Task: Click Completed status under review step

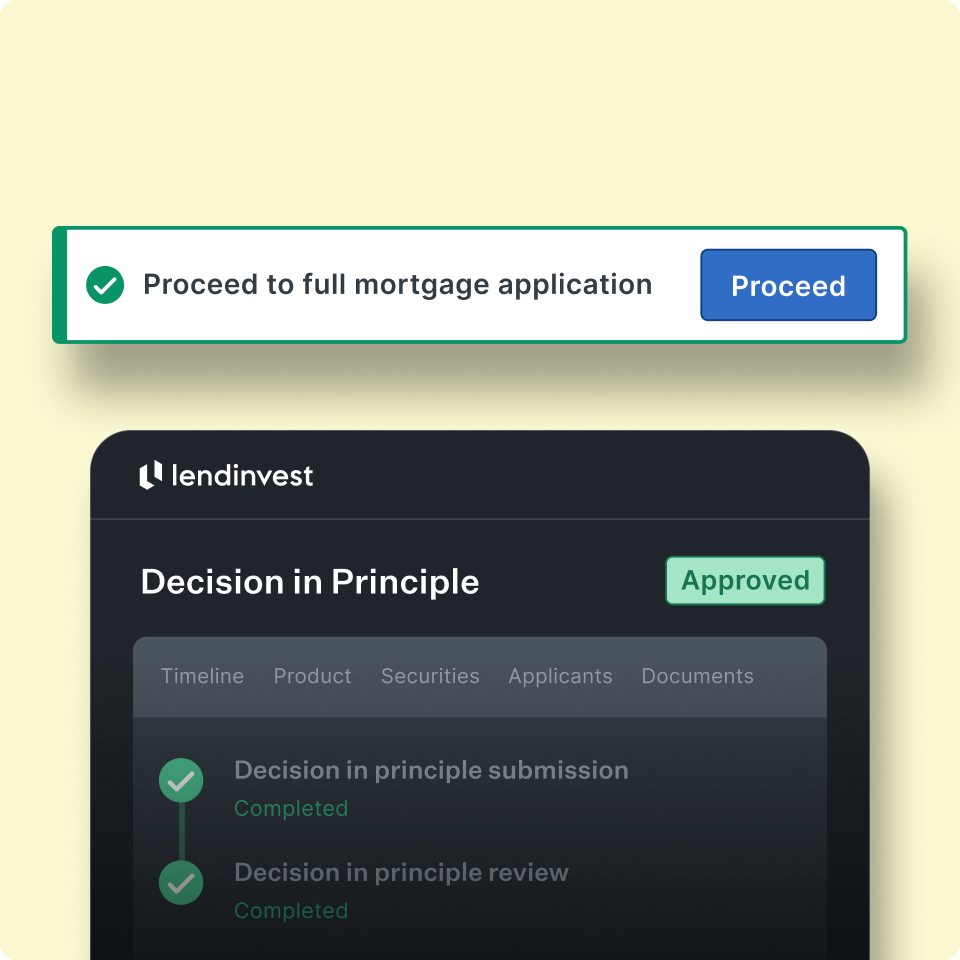Action: 291,911
